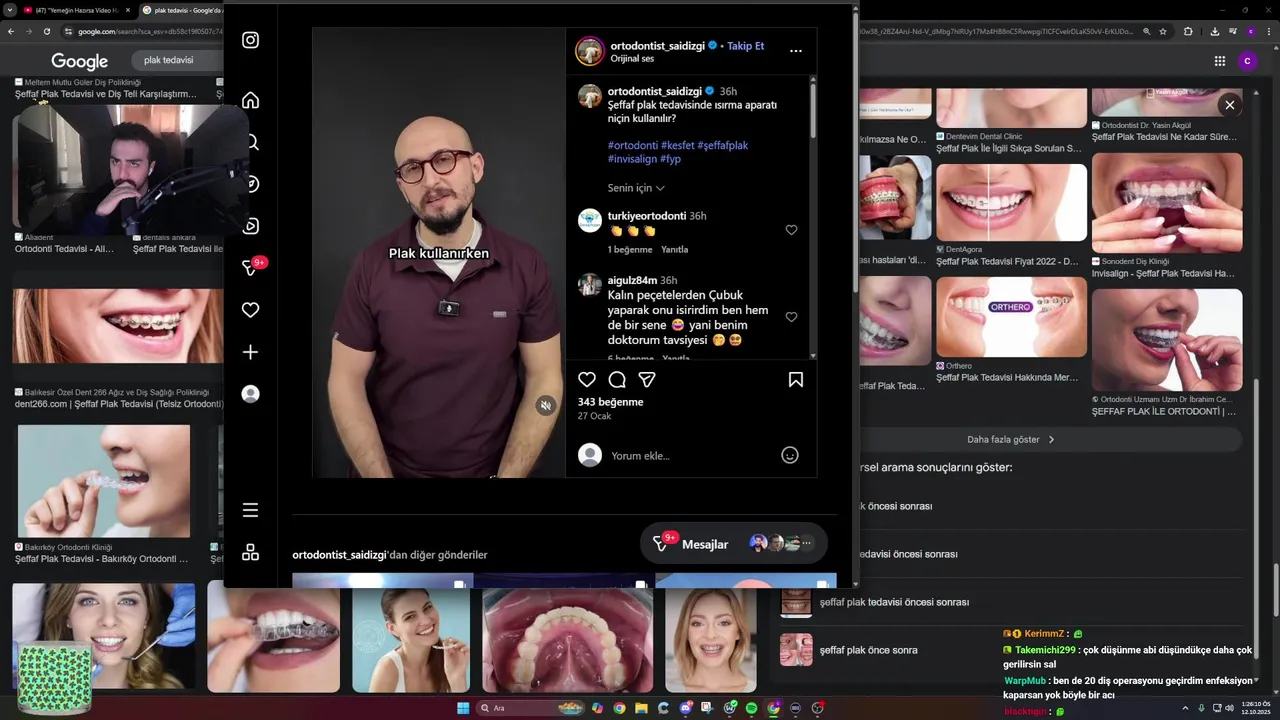This screenshot has width=1280, height=720.
Task: Expand 'Daha fazla göster' image results
Action: click(x=1010, y=439)
